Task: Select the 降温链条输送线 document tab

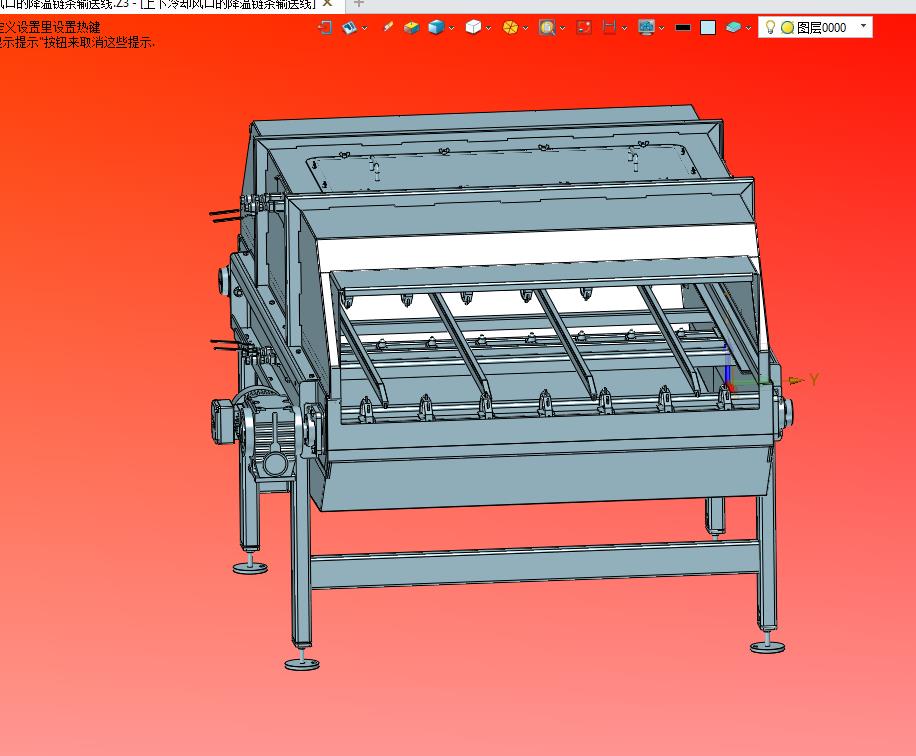Action: pyautogui.click(x=158, y=4)
